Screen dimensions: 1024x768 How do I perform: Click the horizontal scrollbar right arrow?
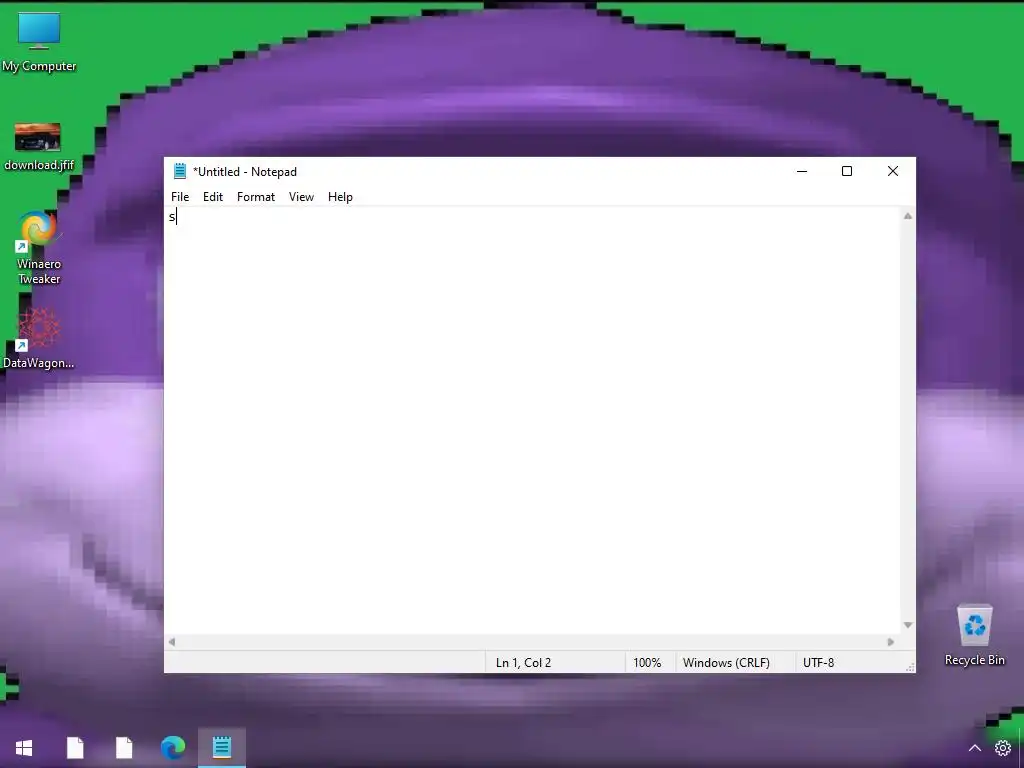[891, 642]
